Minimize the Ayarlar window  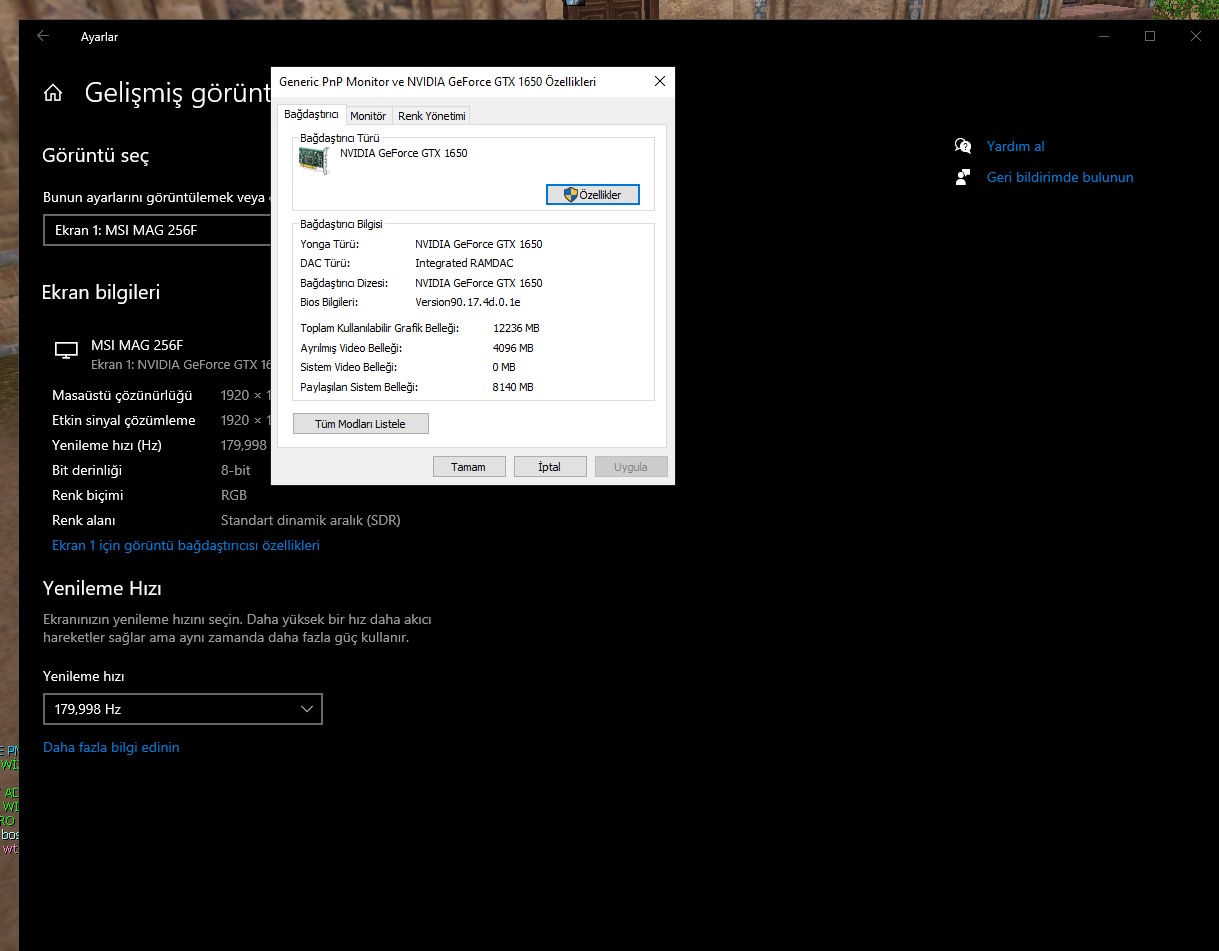tap(1104, 36)
